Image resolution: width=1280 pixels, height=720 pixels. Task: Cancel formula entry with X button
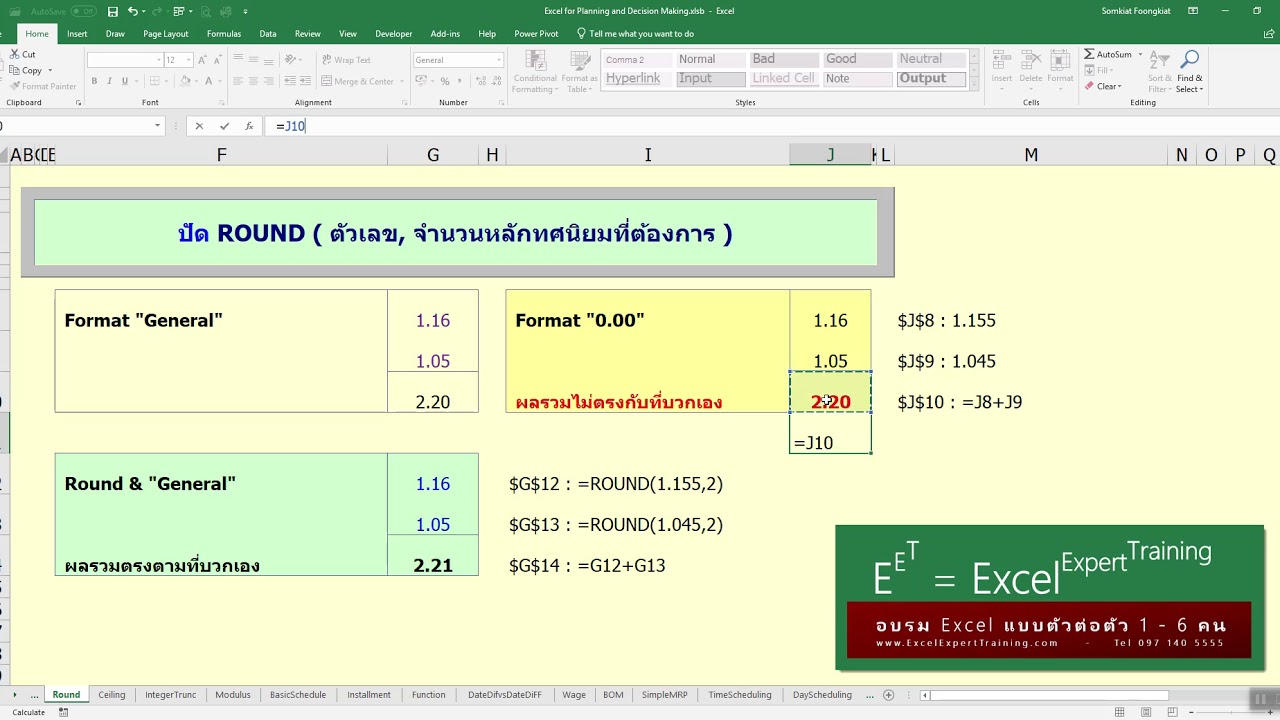(199, 126)
